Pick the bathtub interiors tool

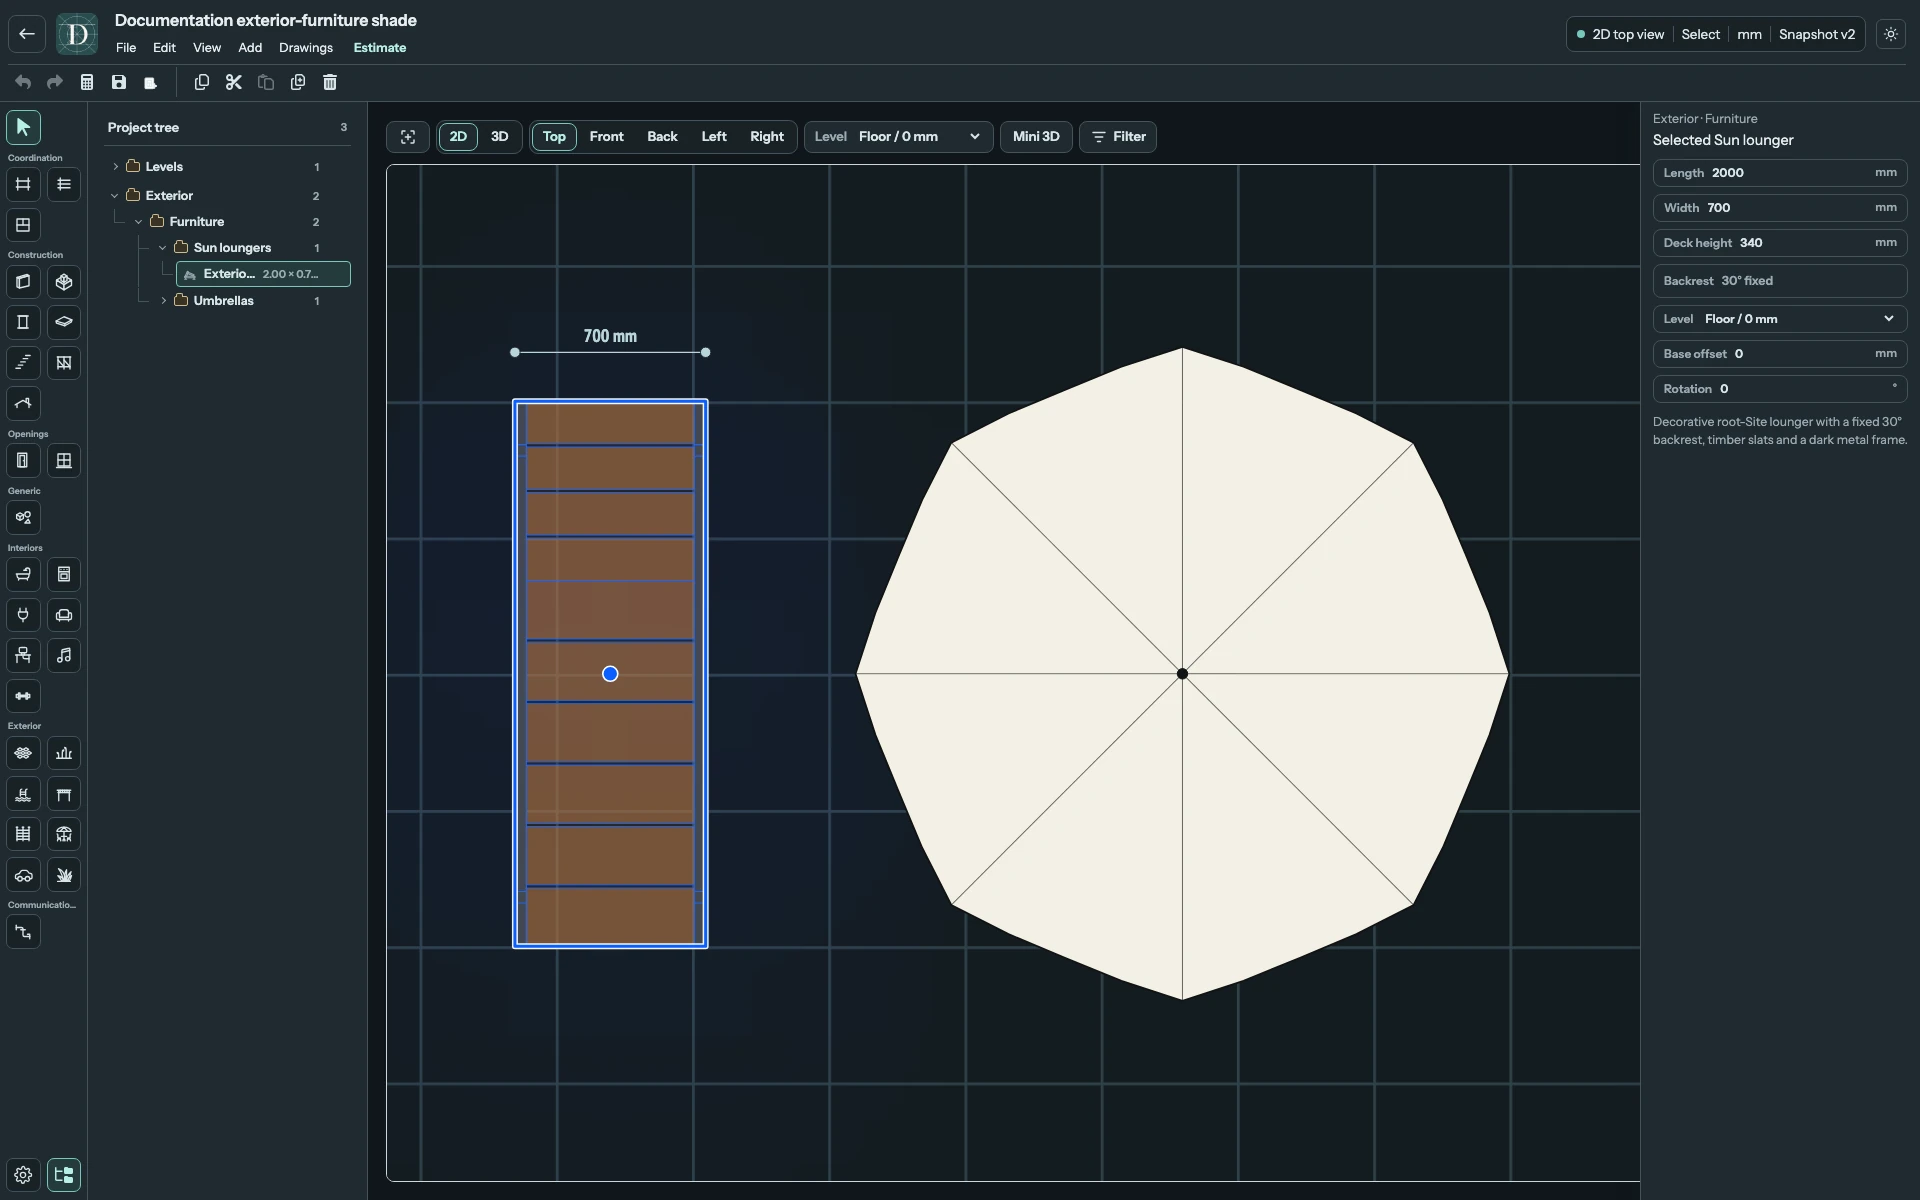(x=23, y=574)
